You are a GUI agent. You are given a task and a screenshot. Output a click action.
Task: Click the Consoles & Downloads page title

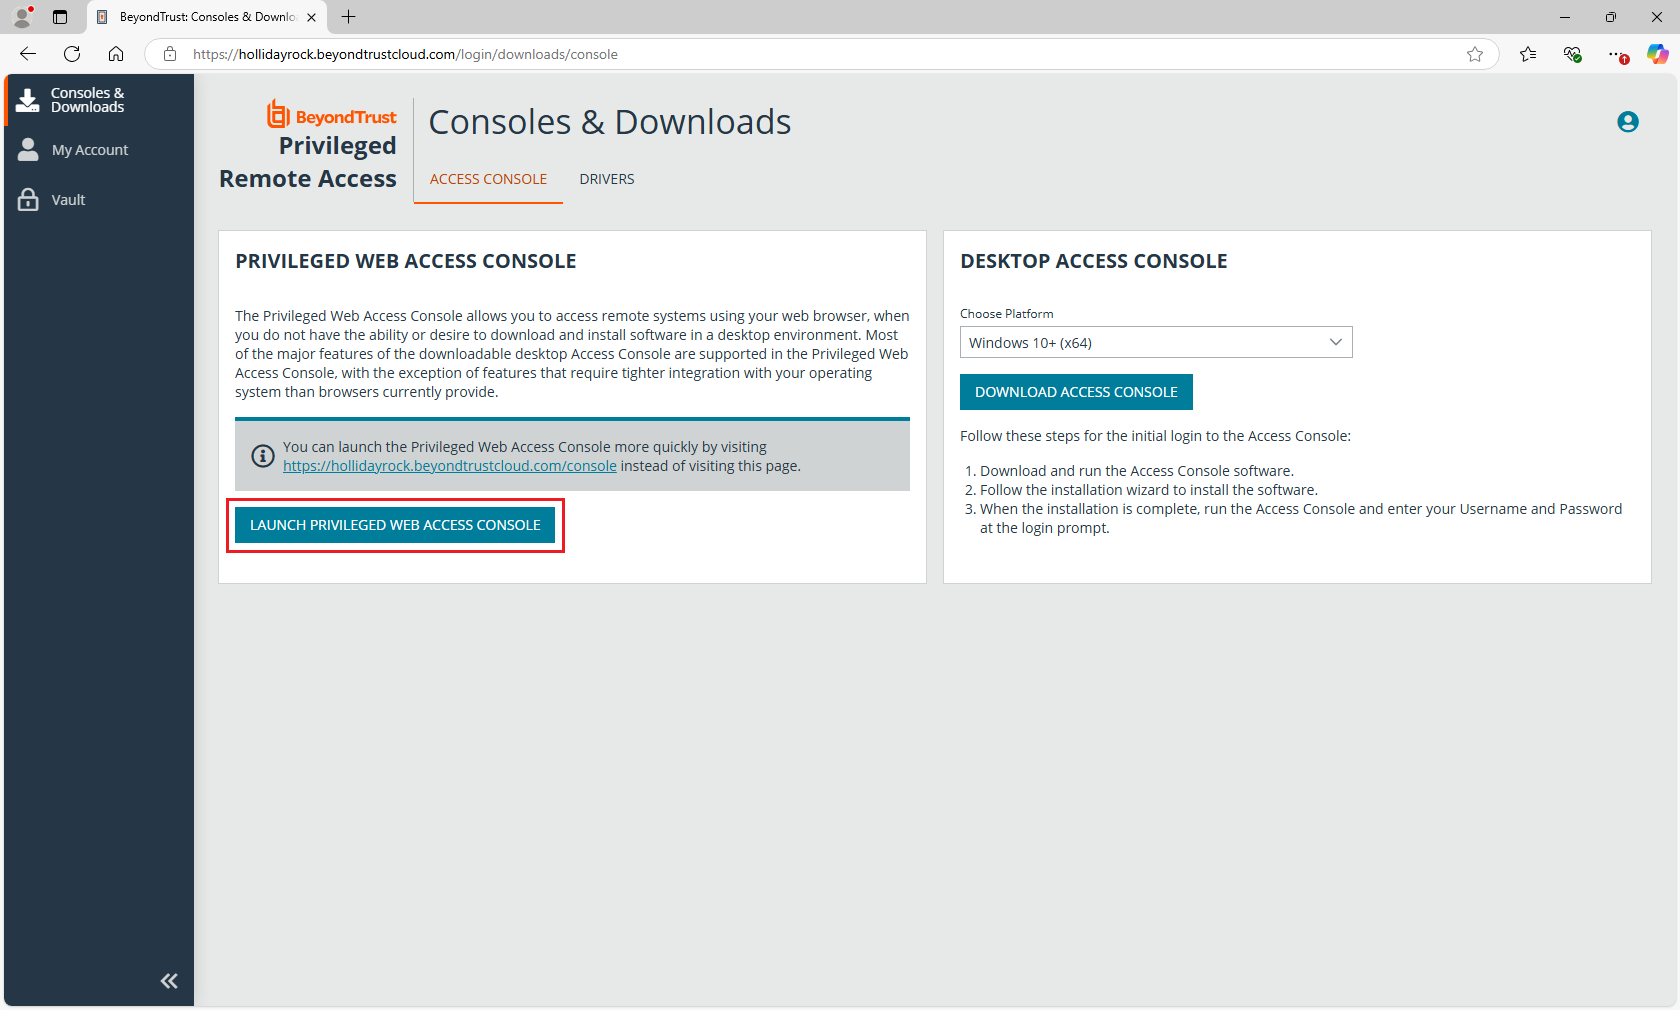click(610, 122)
